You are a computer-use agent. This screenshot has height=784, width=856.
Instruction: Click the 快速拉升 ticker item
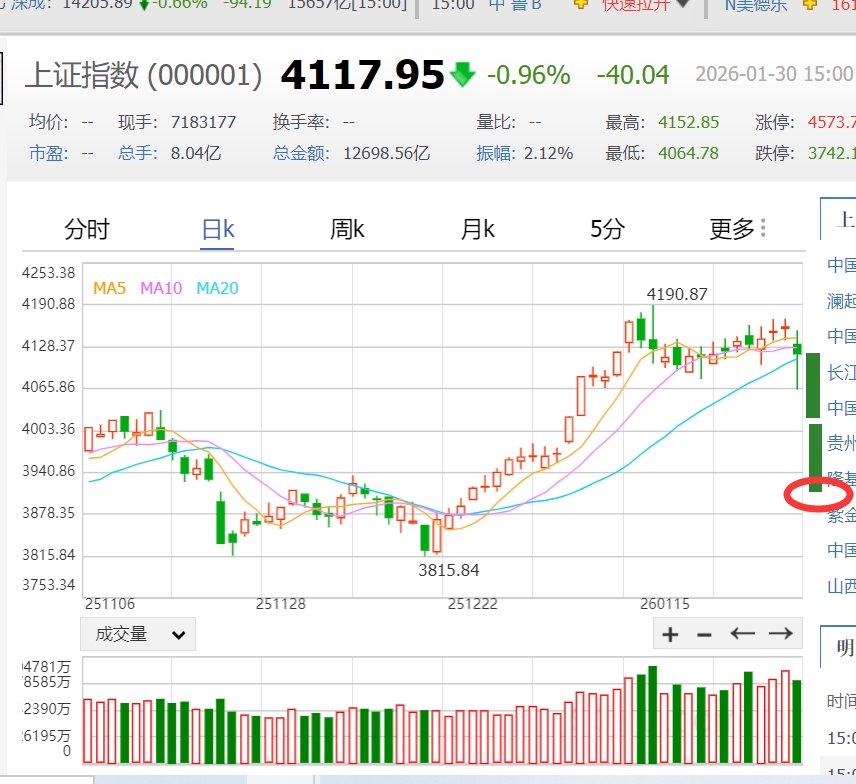click(635, 5)
